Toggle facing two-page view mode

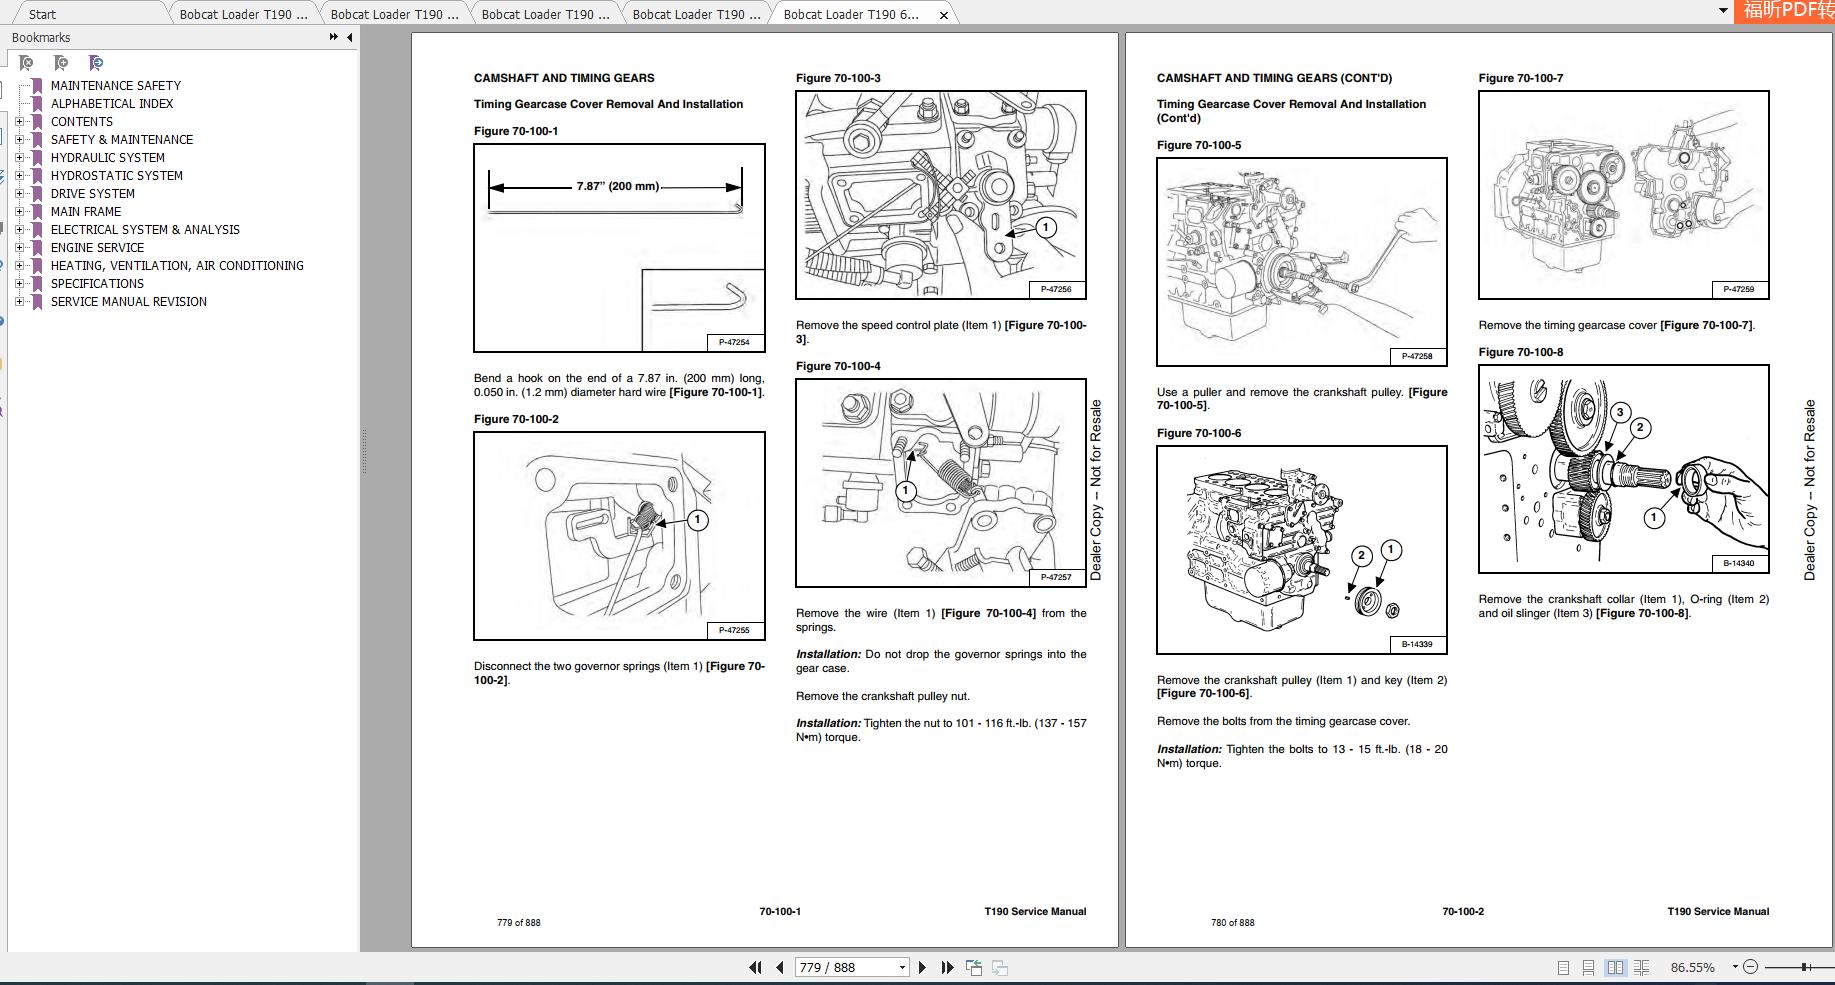(x=1617, y=968)
